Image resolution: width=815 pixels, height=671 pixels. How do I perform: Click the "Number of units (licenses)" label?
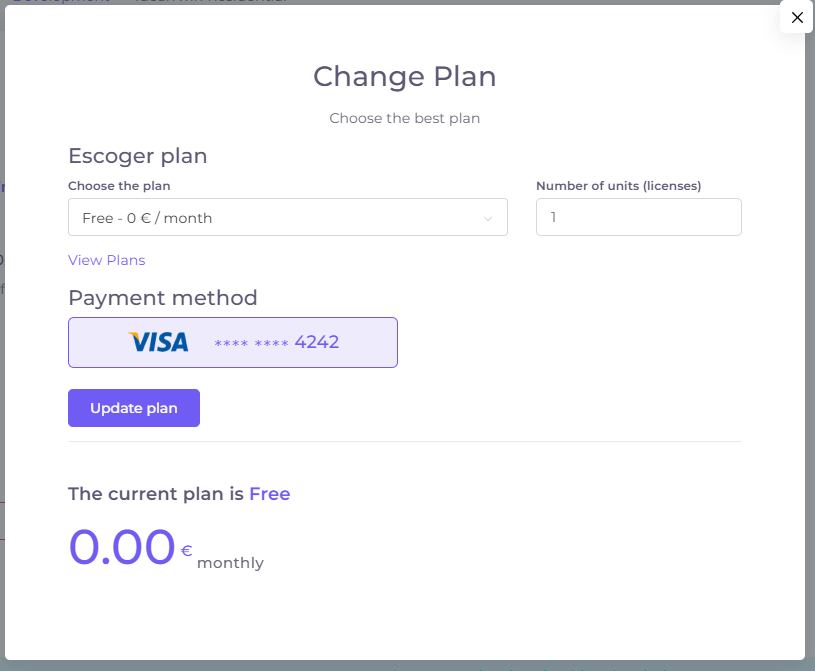(x=618, y=186)
